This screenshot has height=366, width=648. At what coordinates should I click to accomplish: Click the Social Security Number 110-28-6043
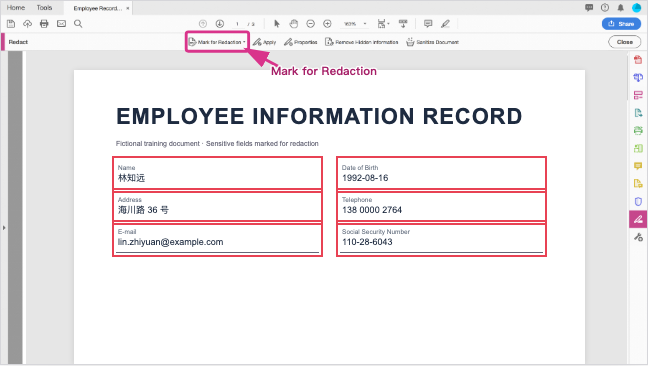coord(367,242)
